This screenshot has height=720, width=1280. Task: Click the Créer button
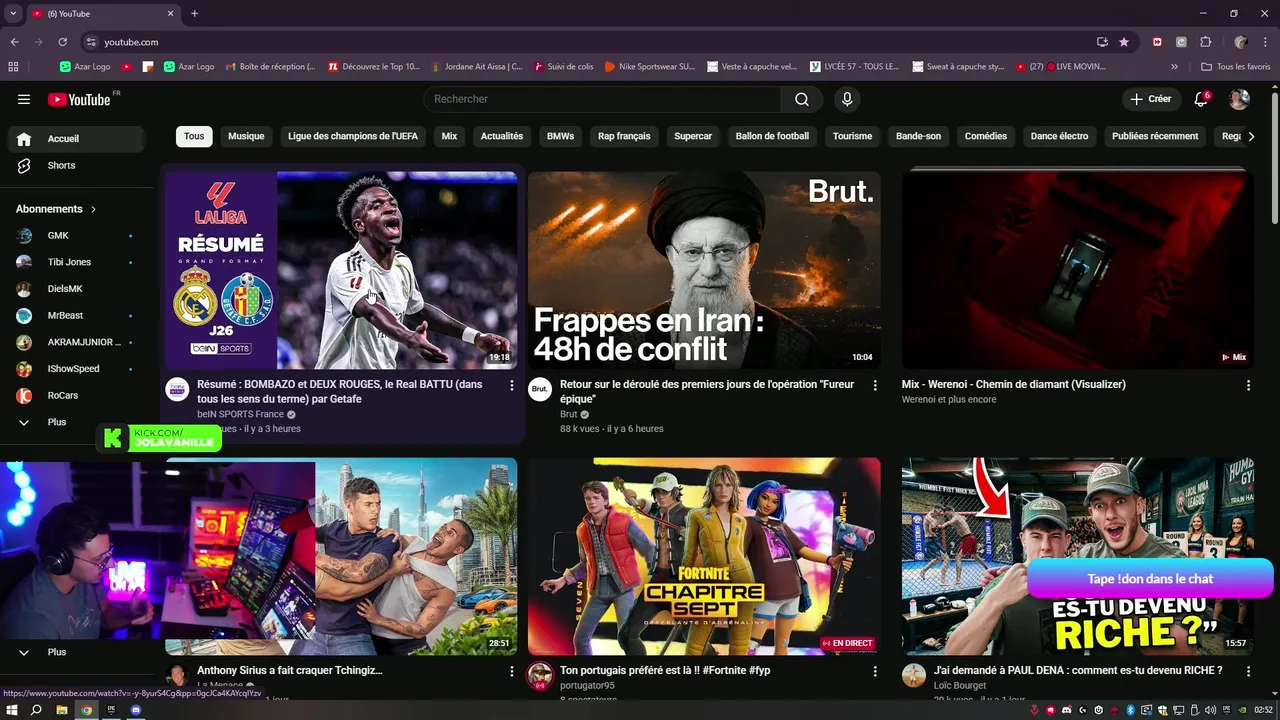pos(1150,99)
